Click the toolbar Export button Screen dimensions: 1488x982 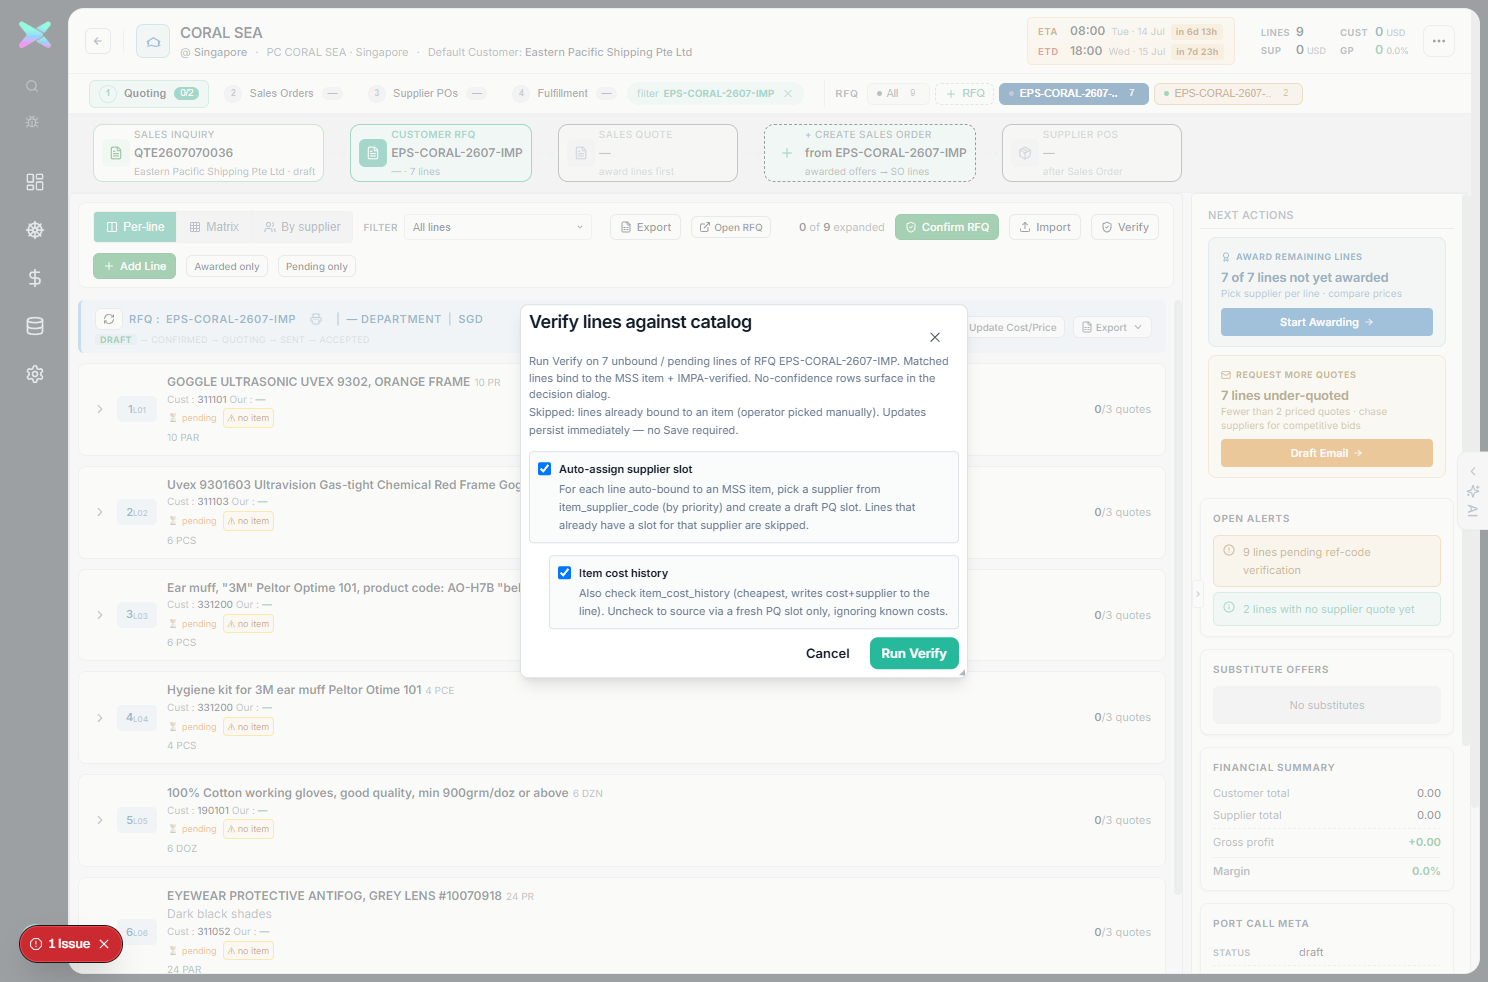[645, 227]
